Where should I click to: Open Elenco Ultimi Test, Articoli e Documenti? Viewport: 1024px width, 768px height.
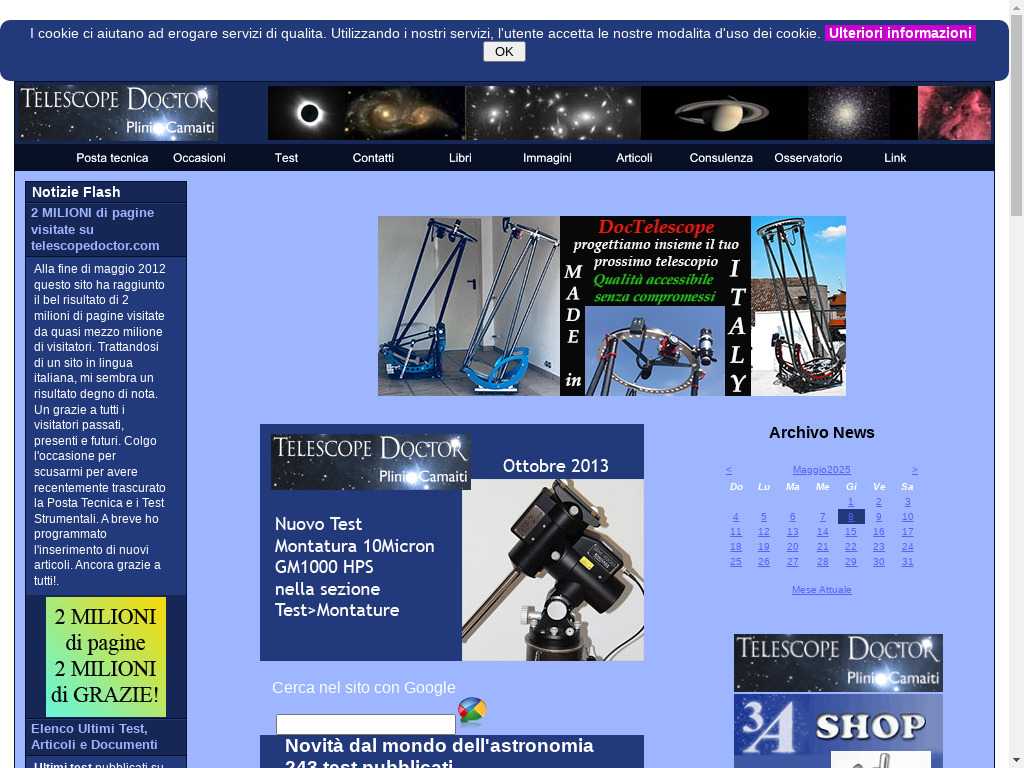(94, 737)
